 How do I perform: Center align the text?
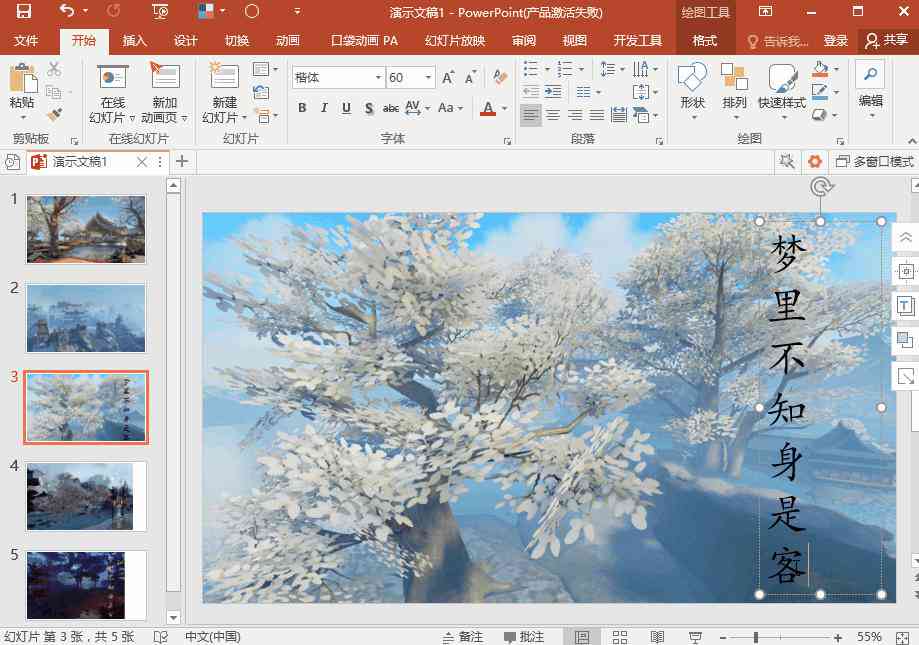[x=553, y=114]
